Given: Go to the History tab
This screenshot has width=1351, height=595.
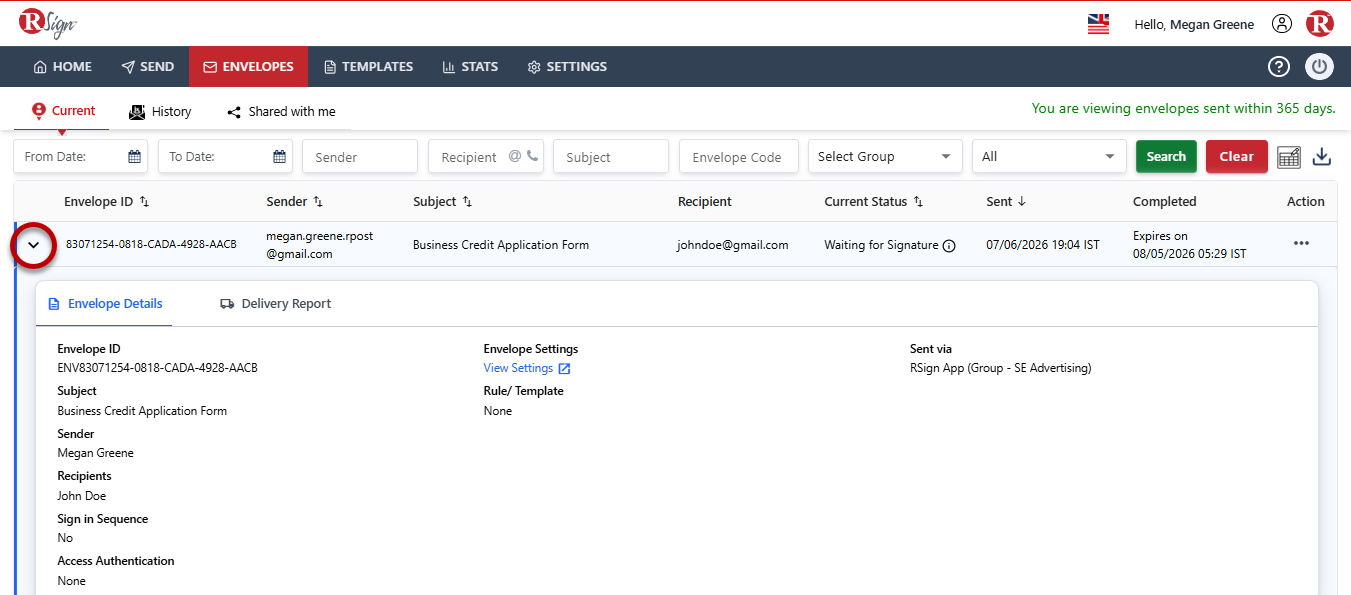Looking at the screenshot, I should [160, 112].
